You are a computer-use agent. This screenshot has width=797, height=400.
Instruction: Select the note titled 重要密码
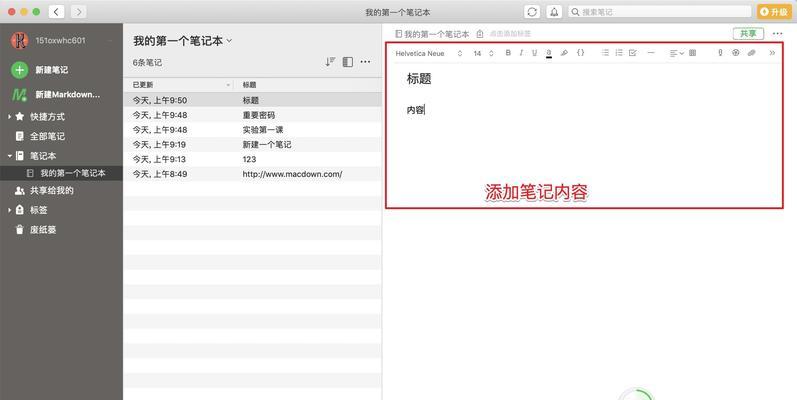coord(253,115)
